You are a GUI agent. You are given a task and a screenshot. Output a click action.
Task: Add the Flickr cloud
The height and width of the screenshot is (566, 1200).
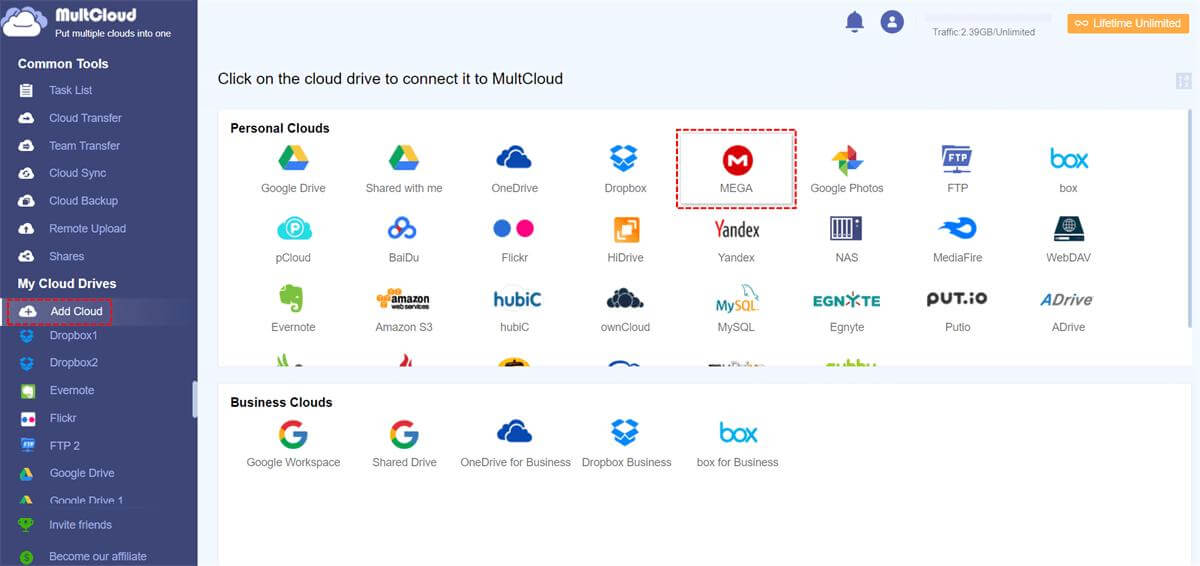tap(514, 238)
